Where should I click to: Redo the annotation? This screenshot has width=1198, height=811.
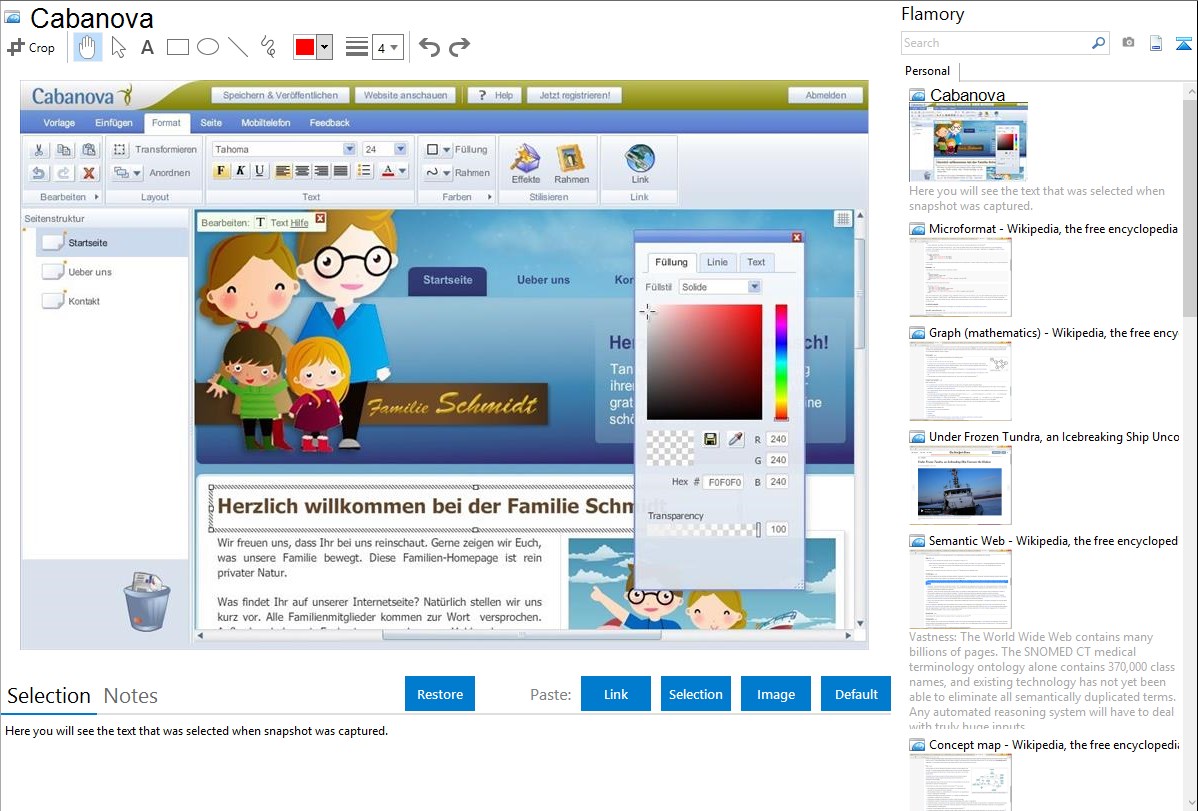coord(459,47)
